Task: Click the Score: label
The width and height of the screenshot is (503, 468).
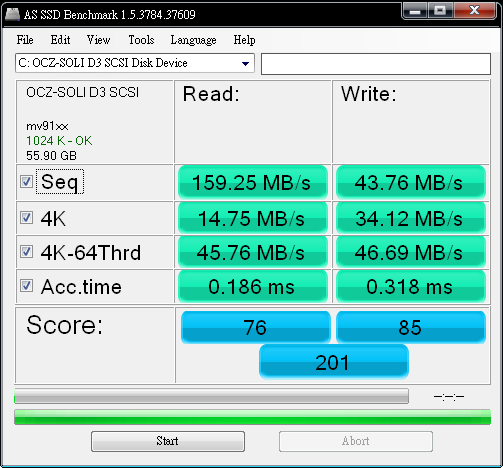Action: (x=65, y=325)
